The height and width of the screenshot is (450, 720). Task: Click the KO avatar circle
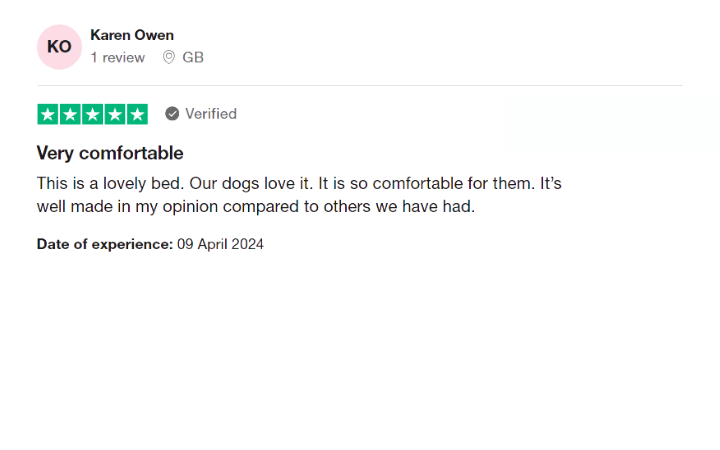(x=59, y=47)
